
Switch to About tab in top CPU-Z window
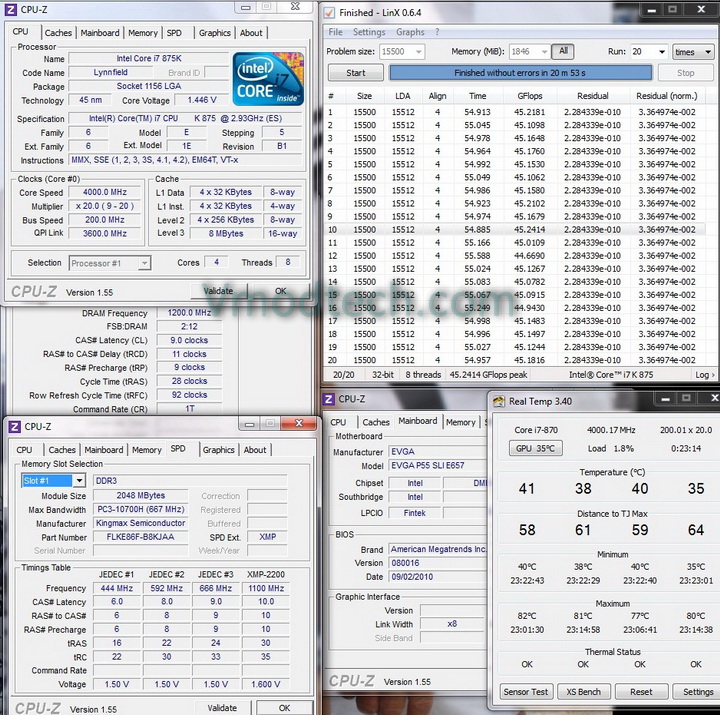pos(251,33)
